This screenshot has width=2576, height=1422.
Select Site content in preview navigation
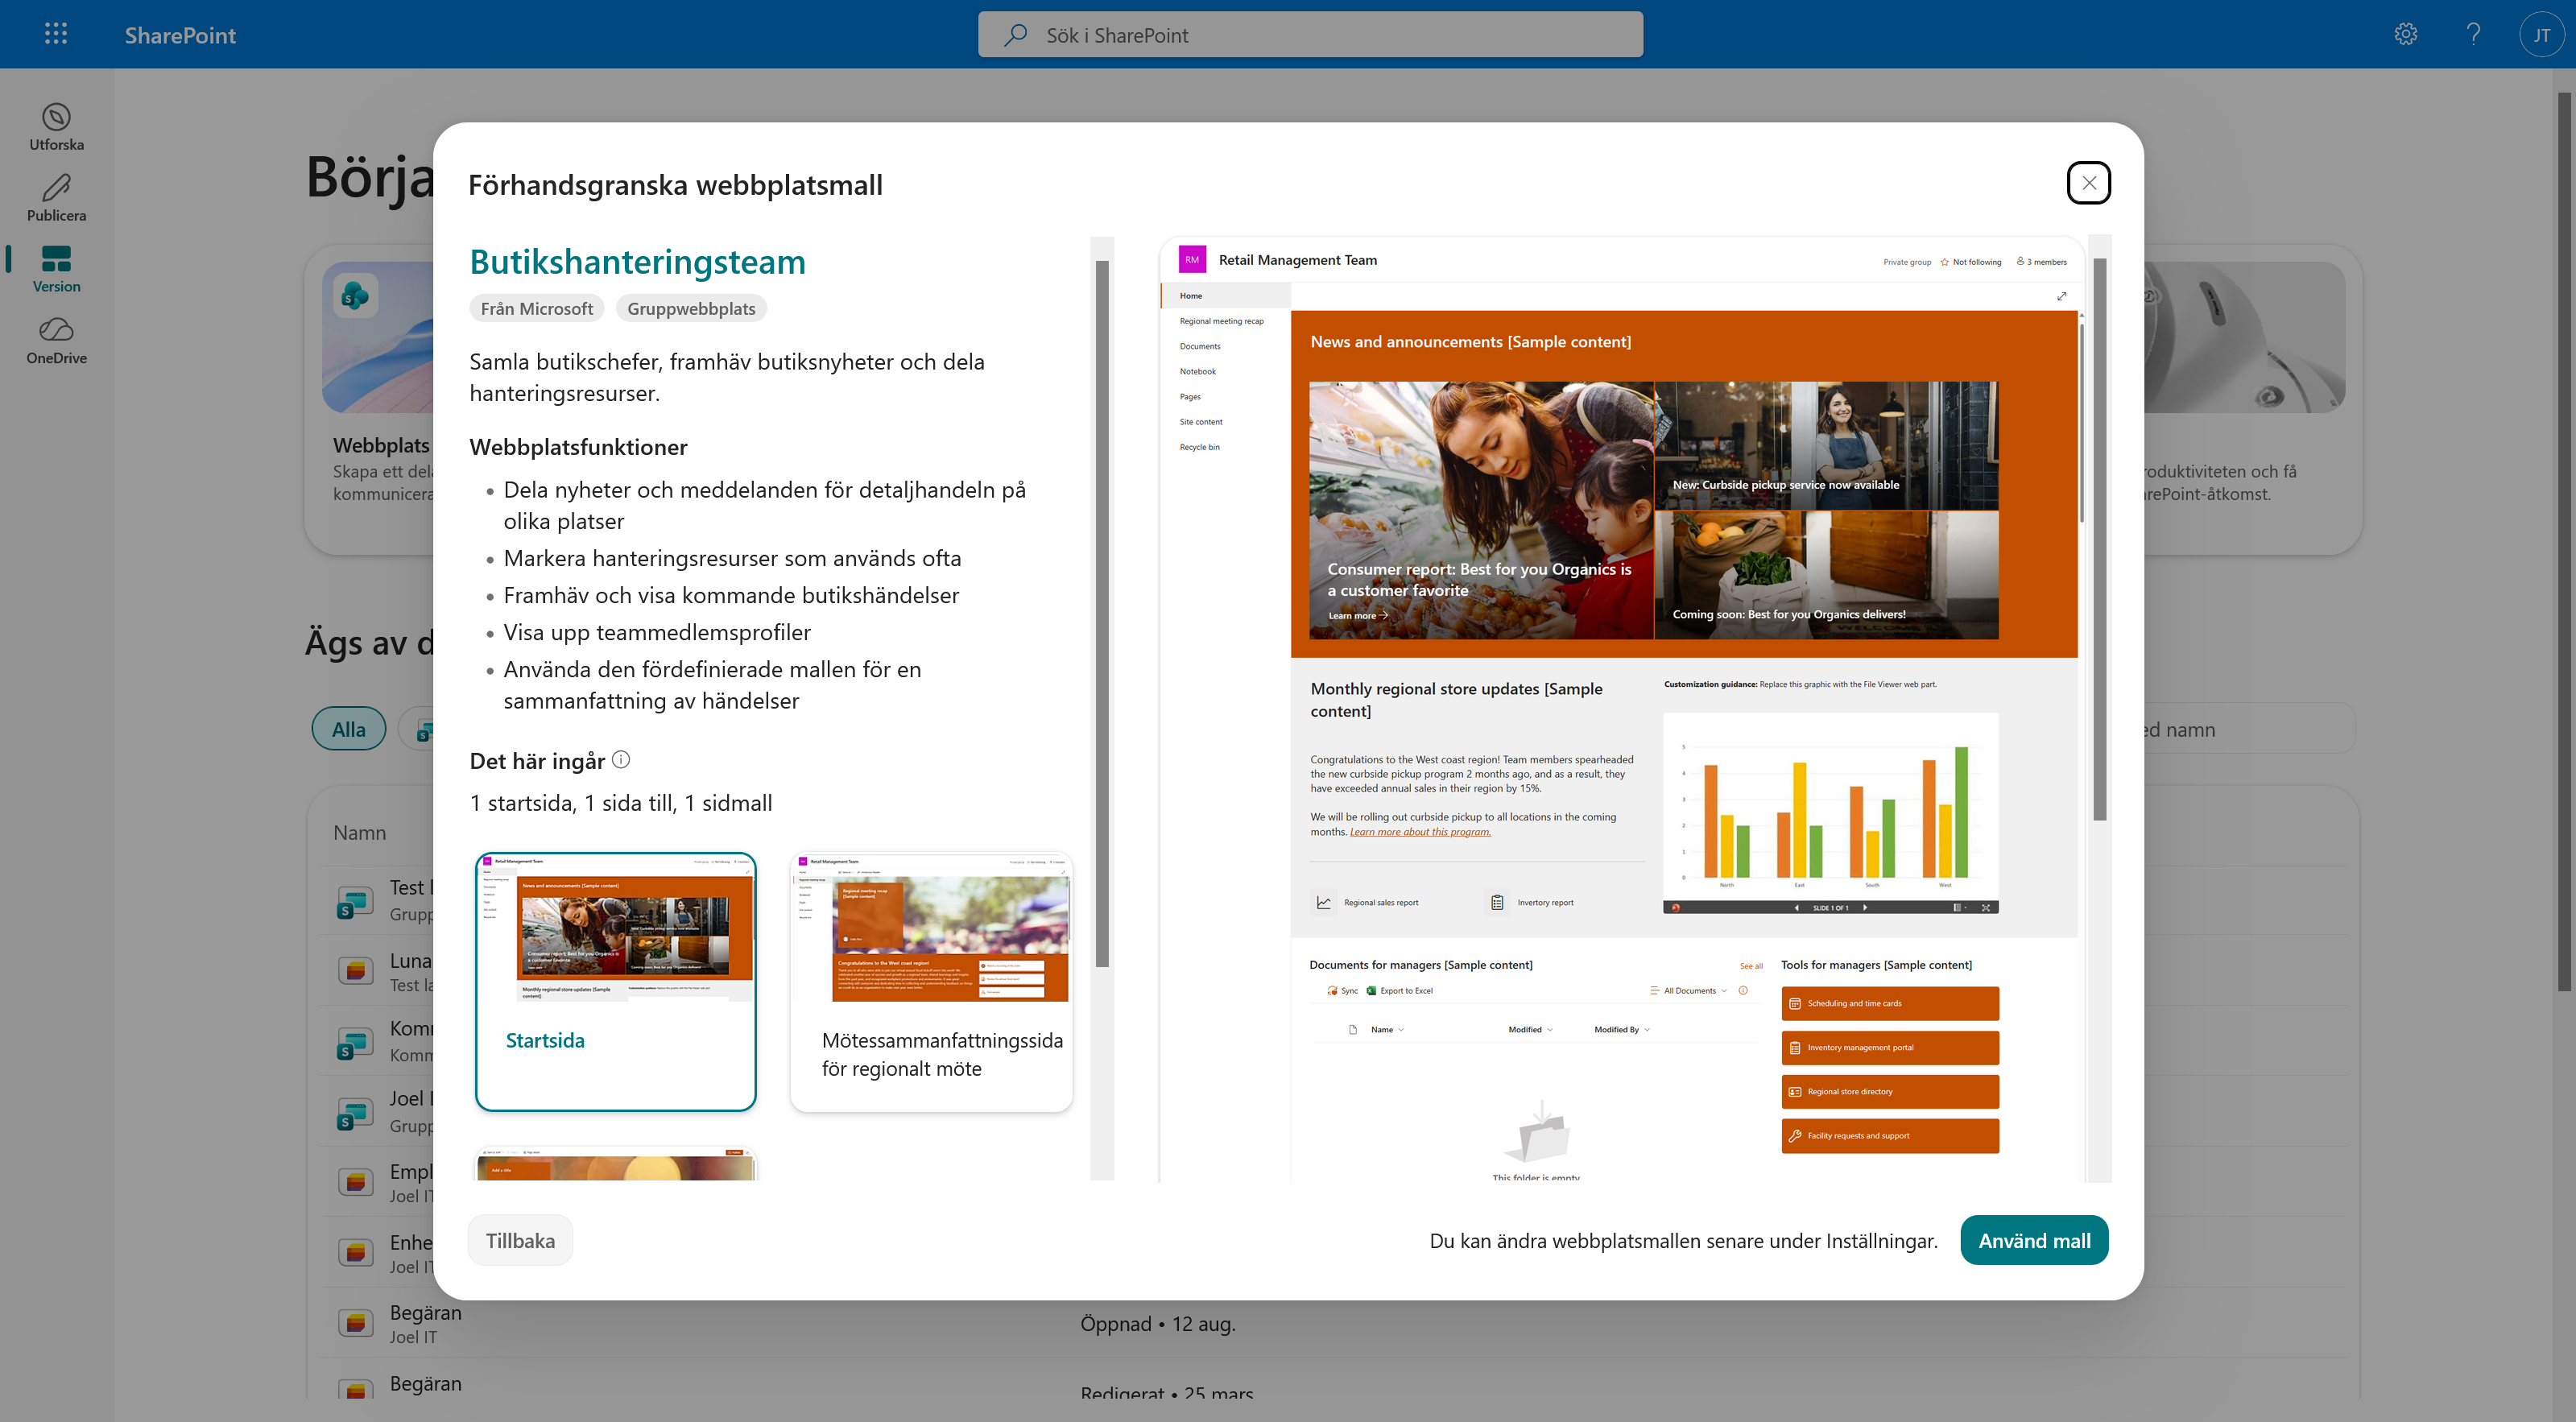1200,422
